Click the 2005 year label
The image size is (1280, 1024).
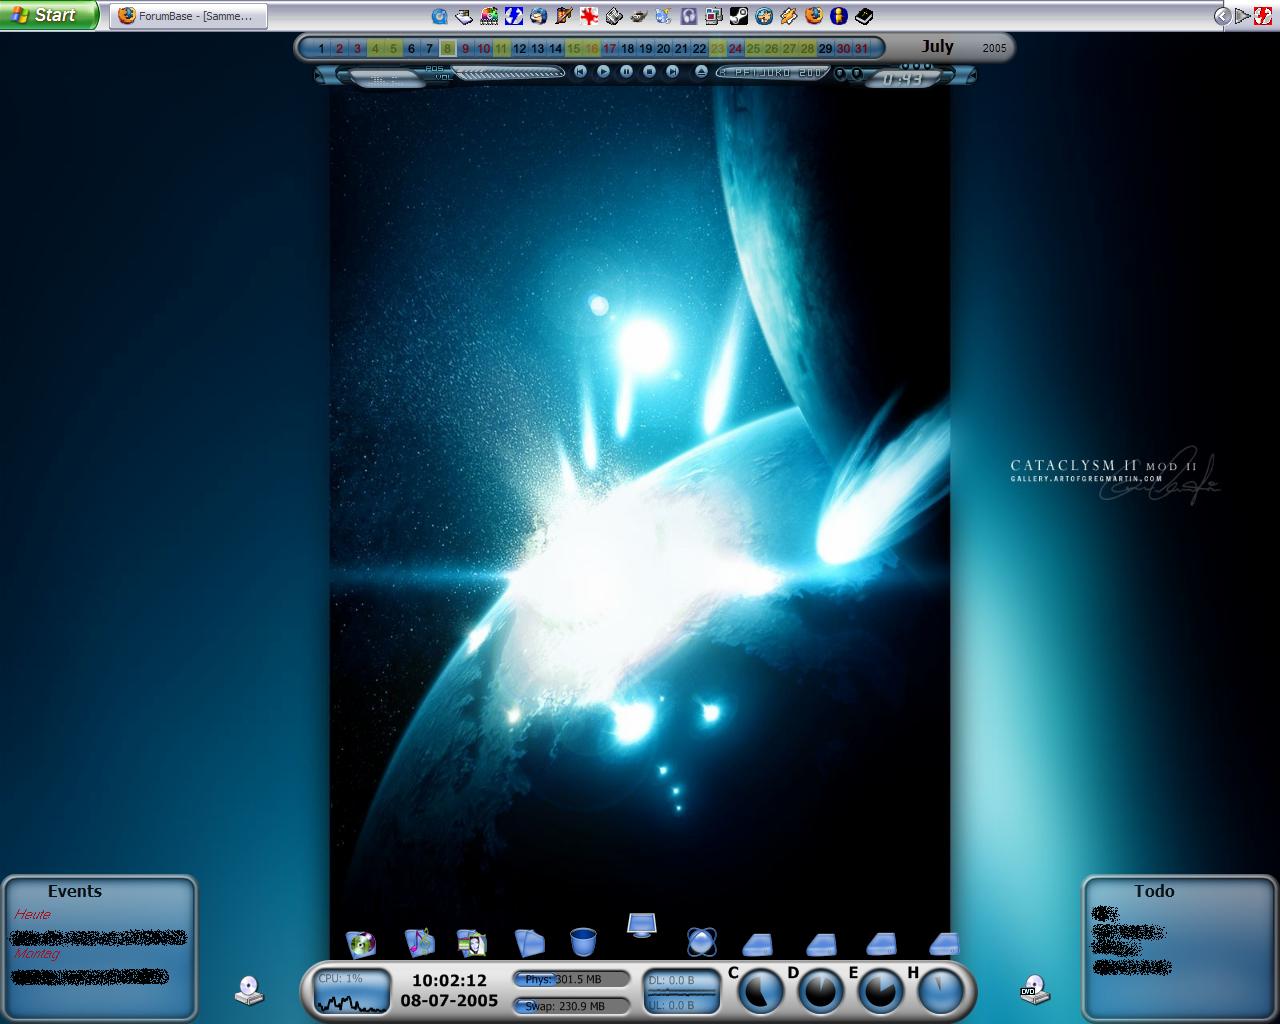point(994,48)
